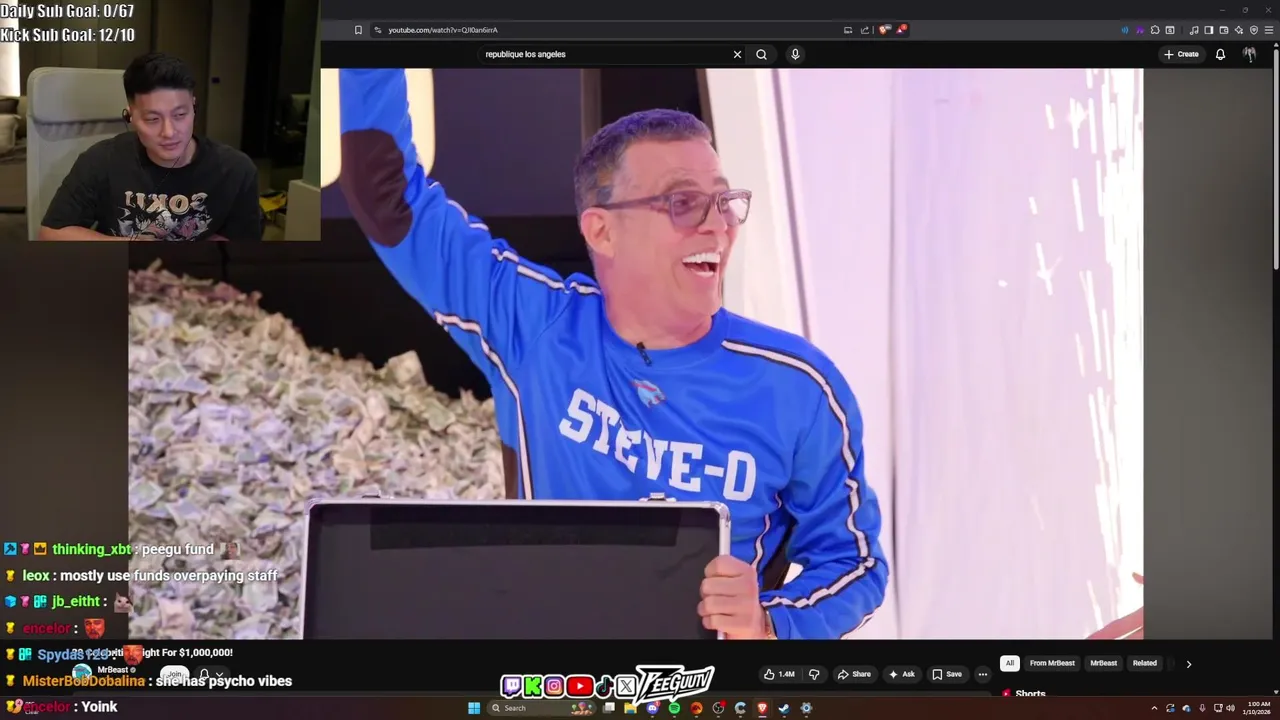This screenshot has height=720, width=1280.
Task: Click the purple extension icon in toolbar
Action: [x=1140, y=30]
